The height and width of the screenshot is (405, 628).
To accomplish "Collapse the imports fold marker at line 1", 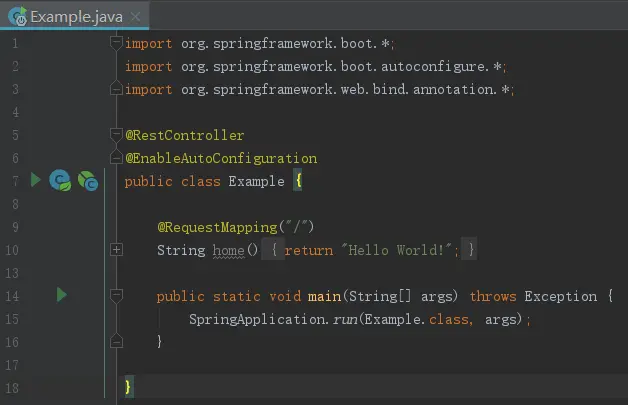I will tap(116, 42).
